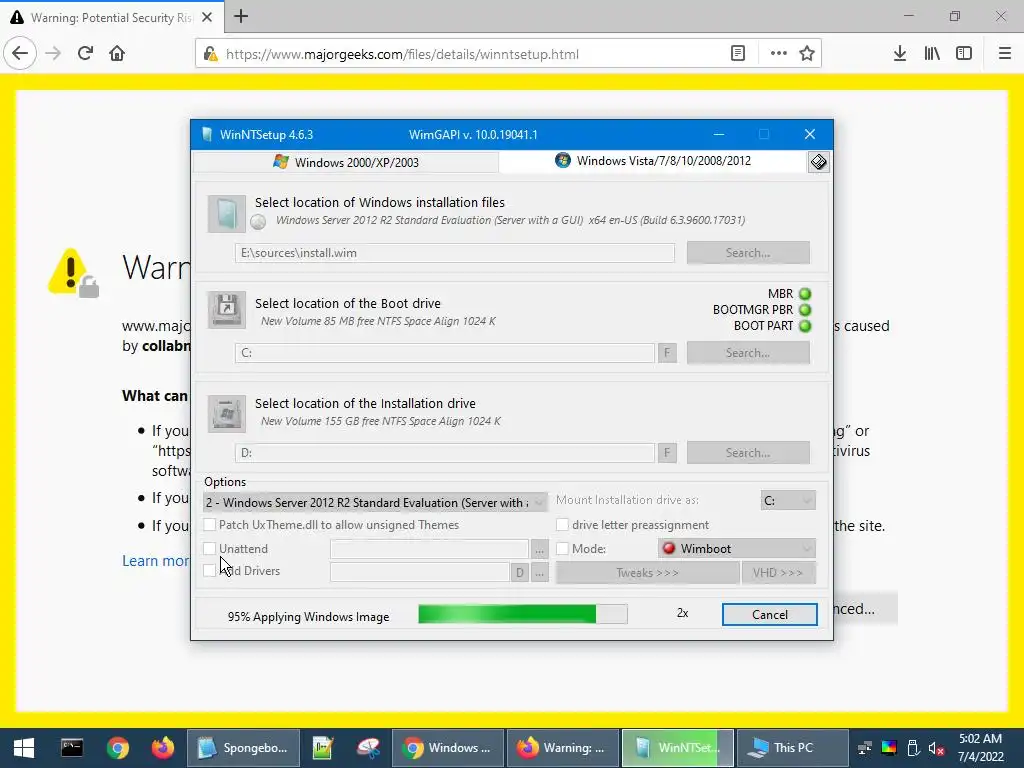The image size is (1024, 768).
Task: Open Tweaks >>> panel
Action: [647, 573]
